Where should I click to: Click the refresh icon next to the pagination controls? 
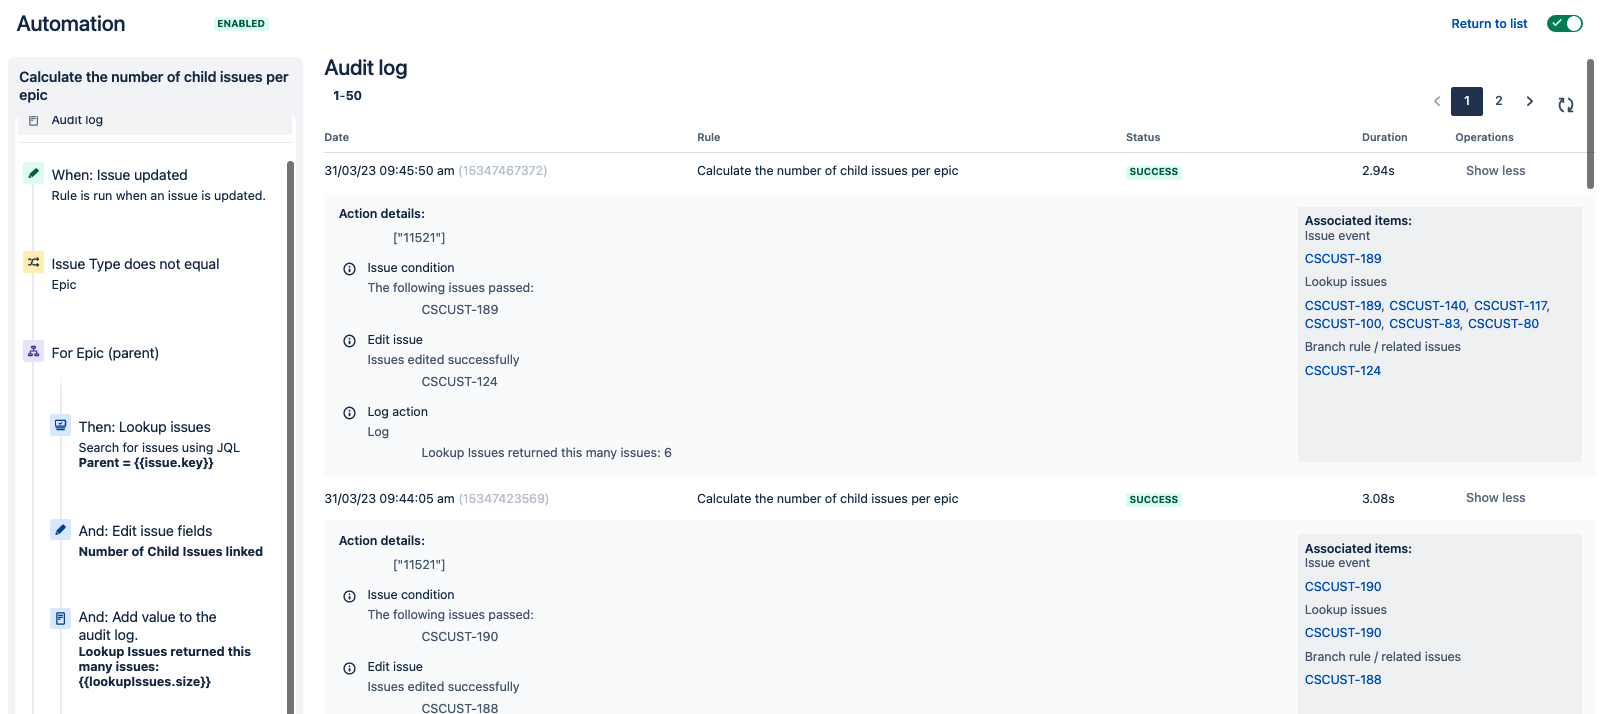coord(1566,103)
